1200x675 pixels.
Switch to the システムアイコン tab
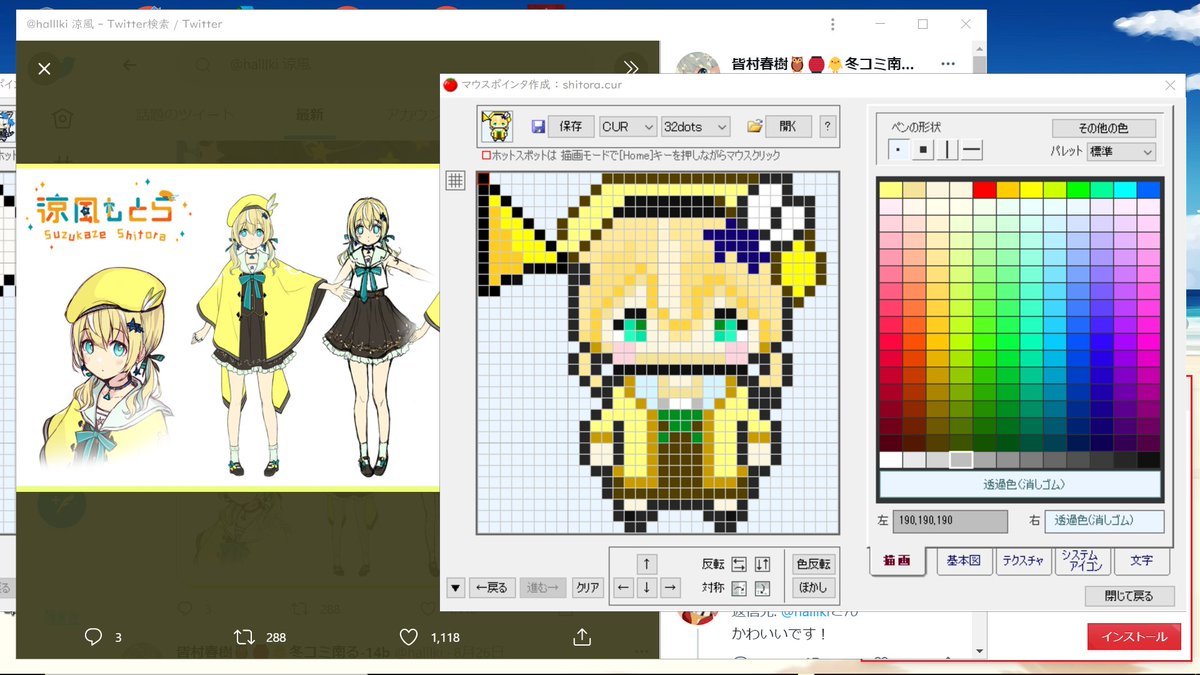(x=1081, y=561)
